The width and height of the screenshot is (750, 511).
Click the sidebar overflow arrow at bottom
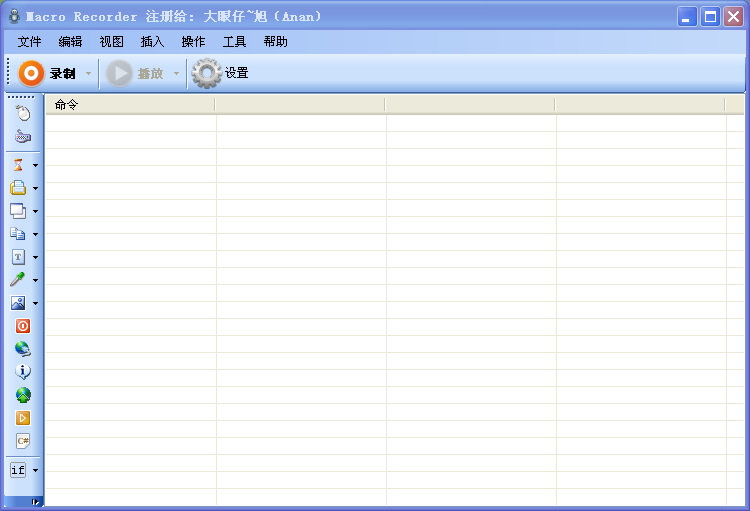[x=35, y=502]
